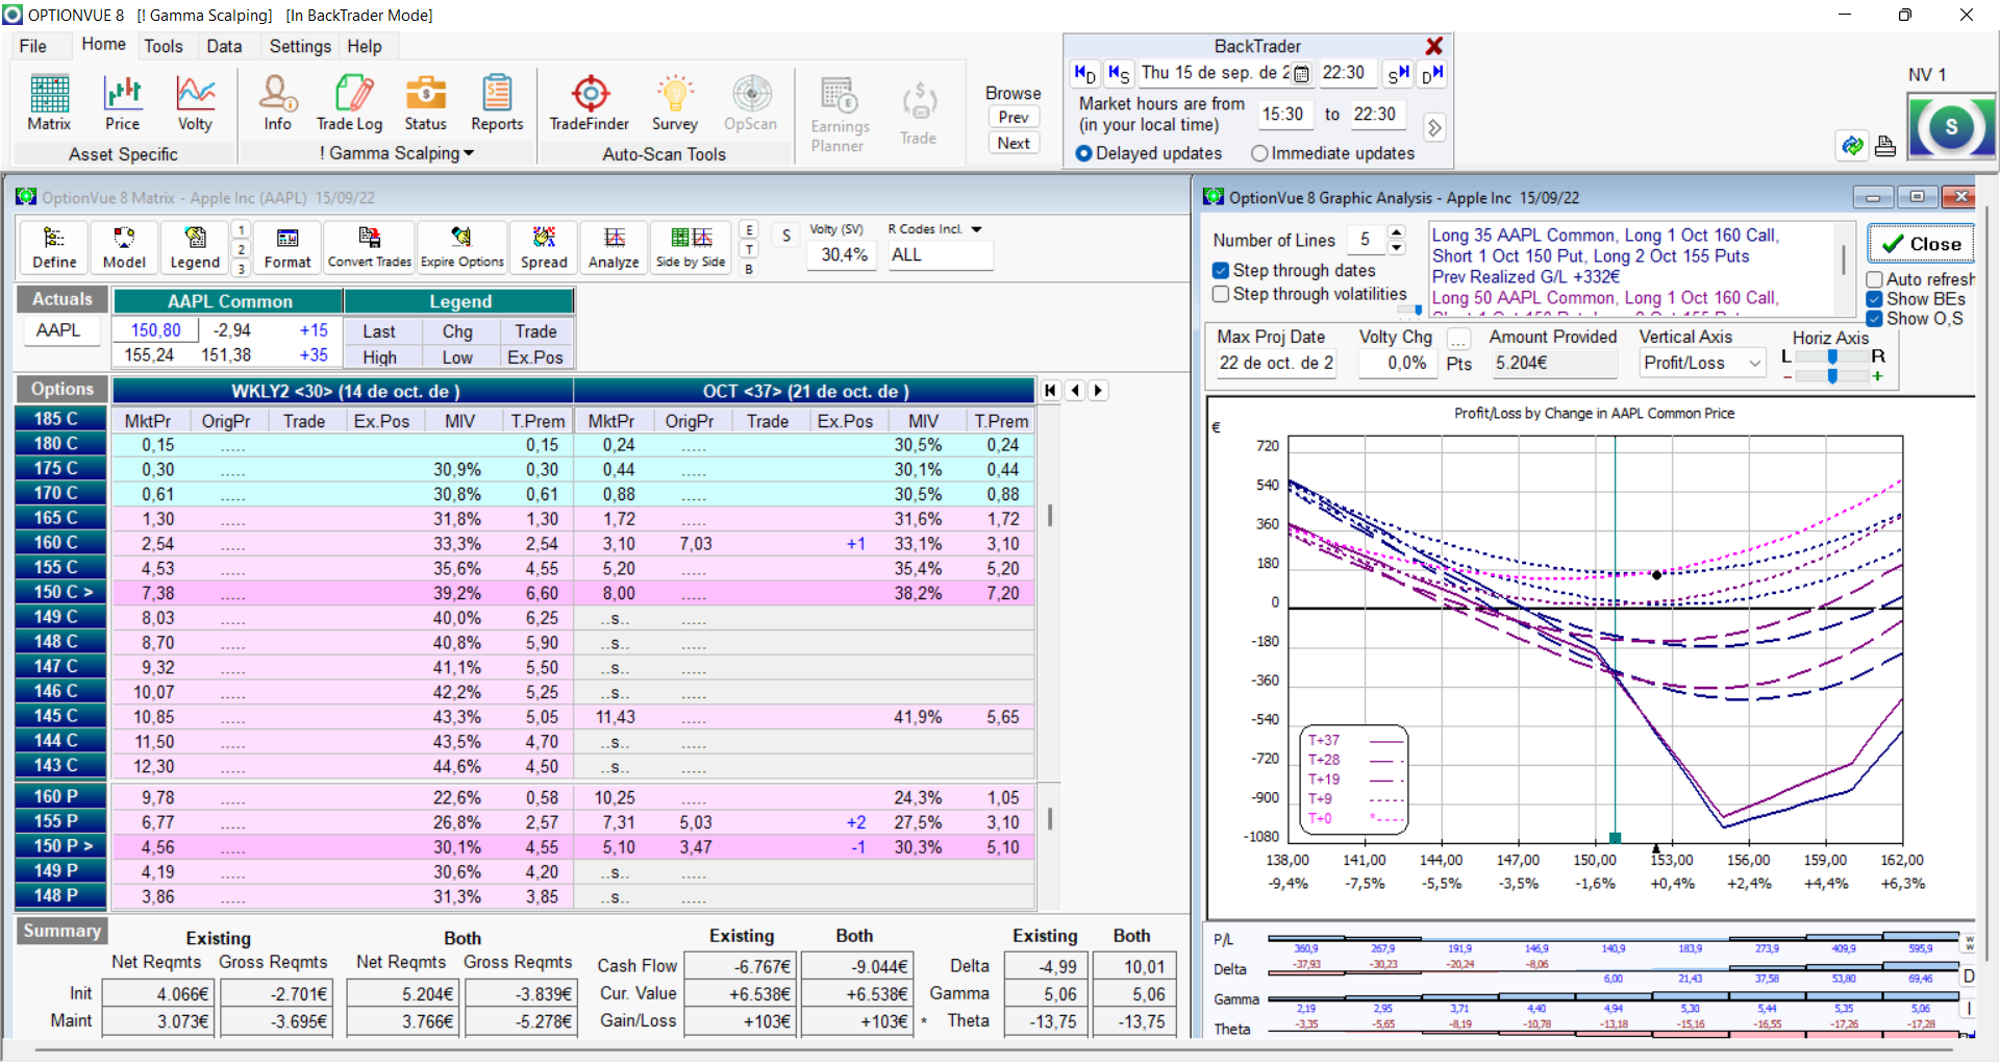The width and height of the screenshot is (2000, 1063).
Task: Open the Status tool
Action: pos(425,103)
